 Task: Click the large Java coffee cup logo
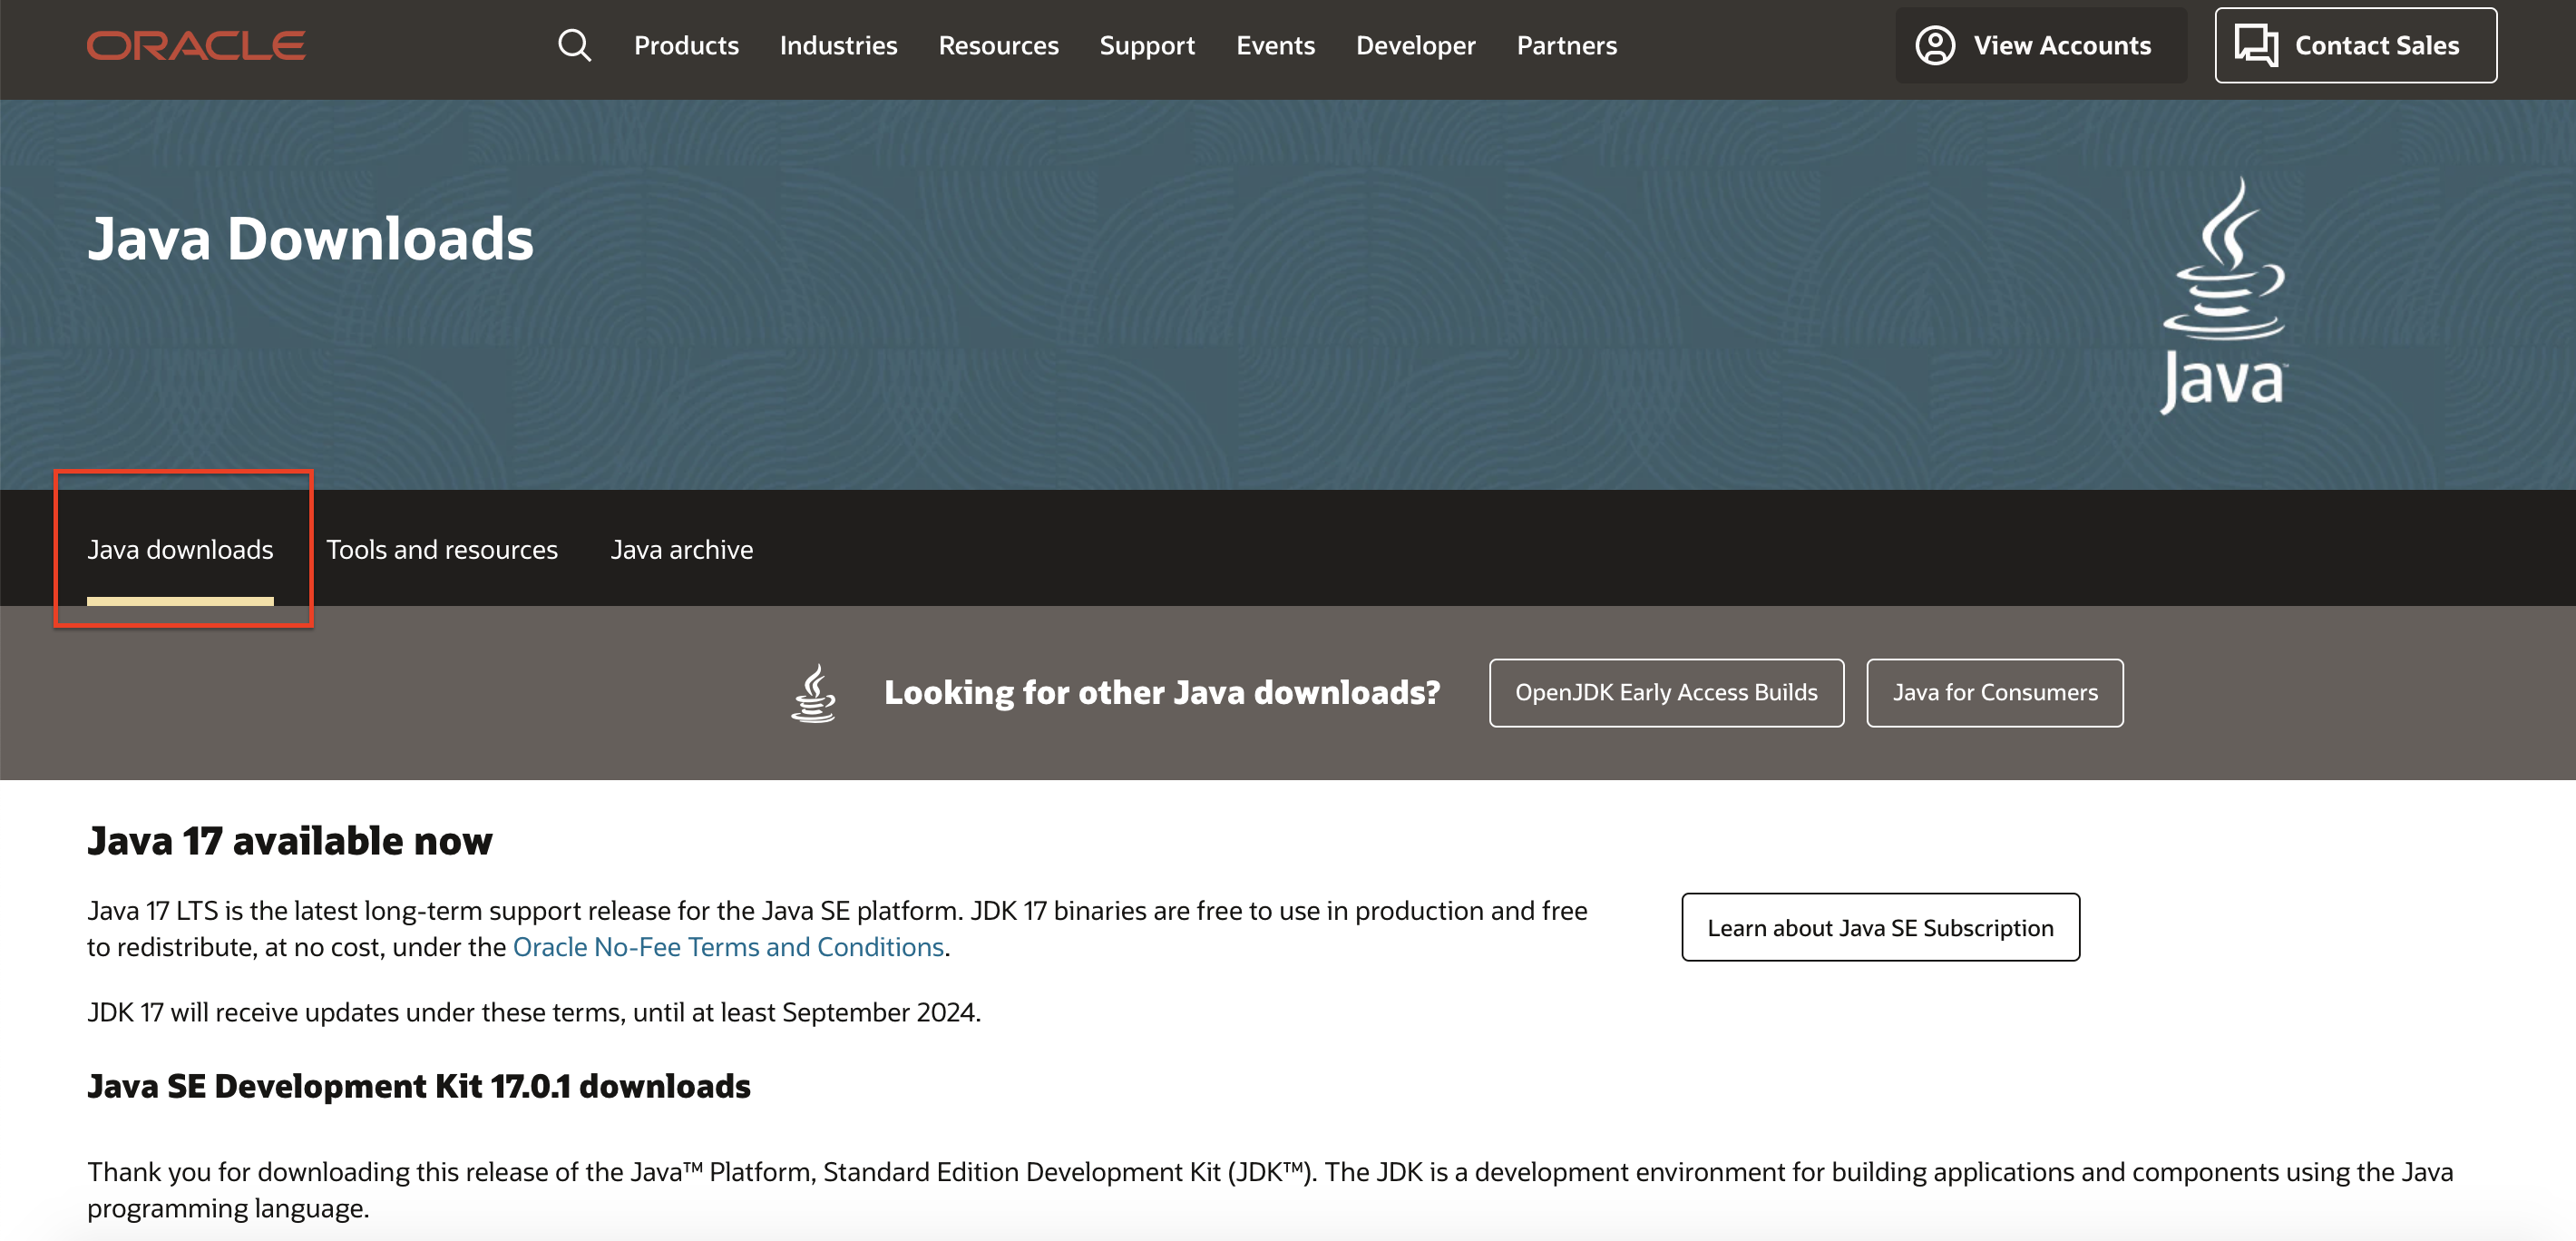click(x=2223, y=295)
